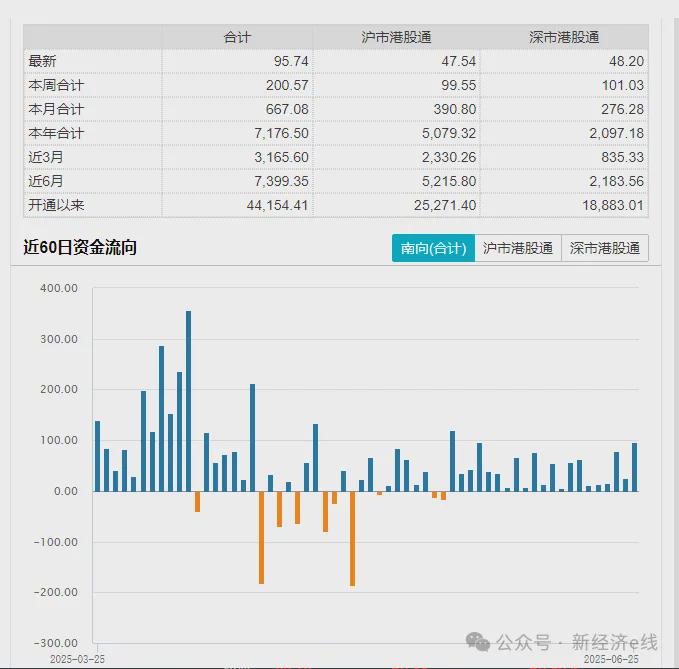This screenshot has width=679, height=669.
Task: Click the 2025-06-25 x-axis date label
Action: pyautogui.click(x=611, y=659)
